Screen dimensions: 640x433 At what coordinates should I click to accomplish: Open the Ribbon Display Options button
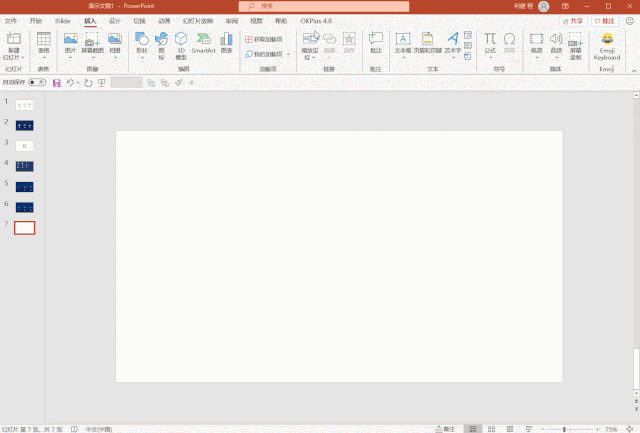tap(565, 6)
